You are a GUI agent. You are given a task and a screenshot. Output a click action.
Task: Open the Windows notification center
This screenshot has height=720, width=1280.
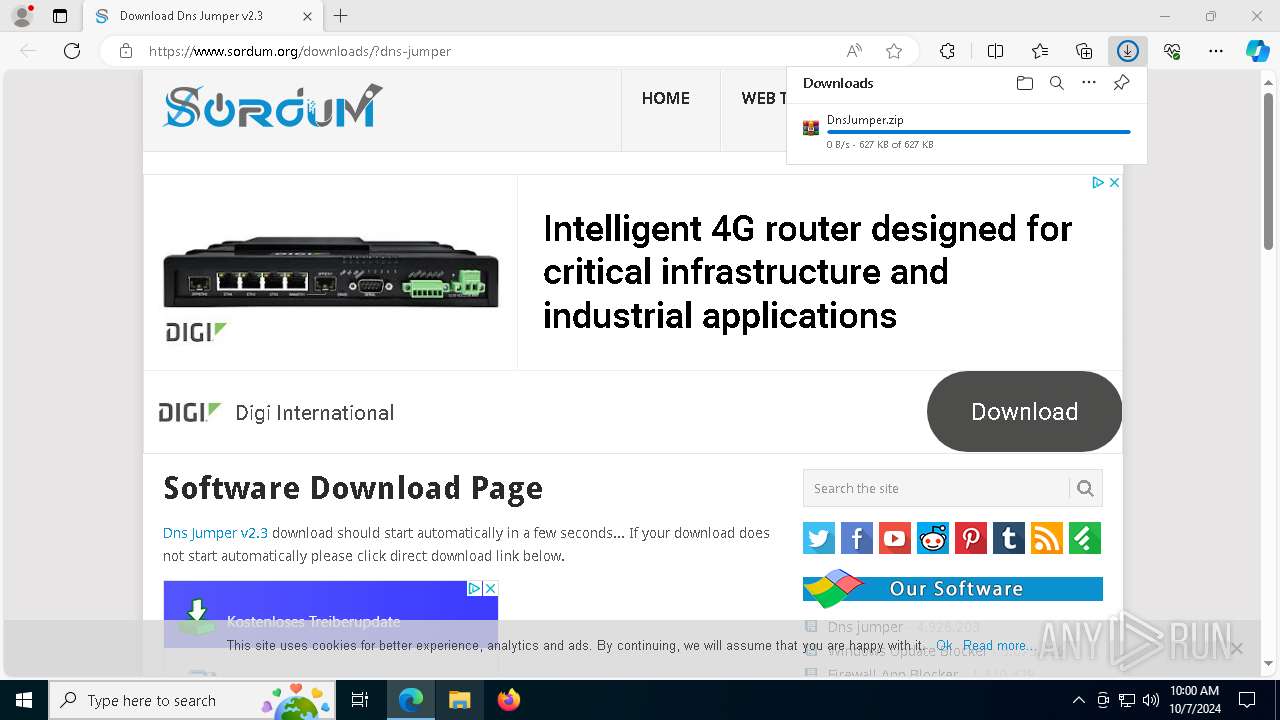[x=1247, y=700]
